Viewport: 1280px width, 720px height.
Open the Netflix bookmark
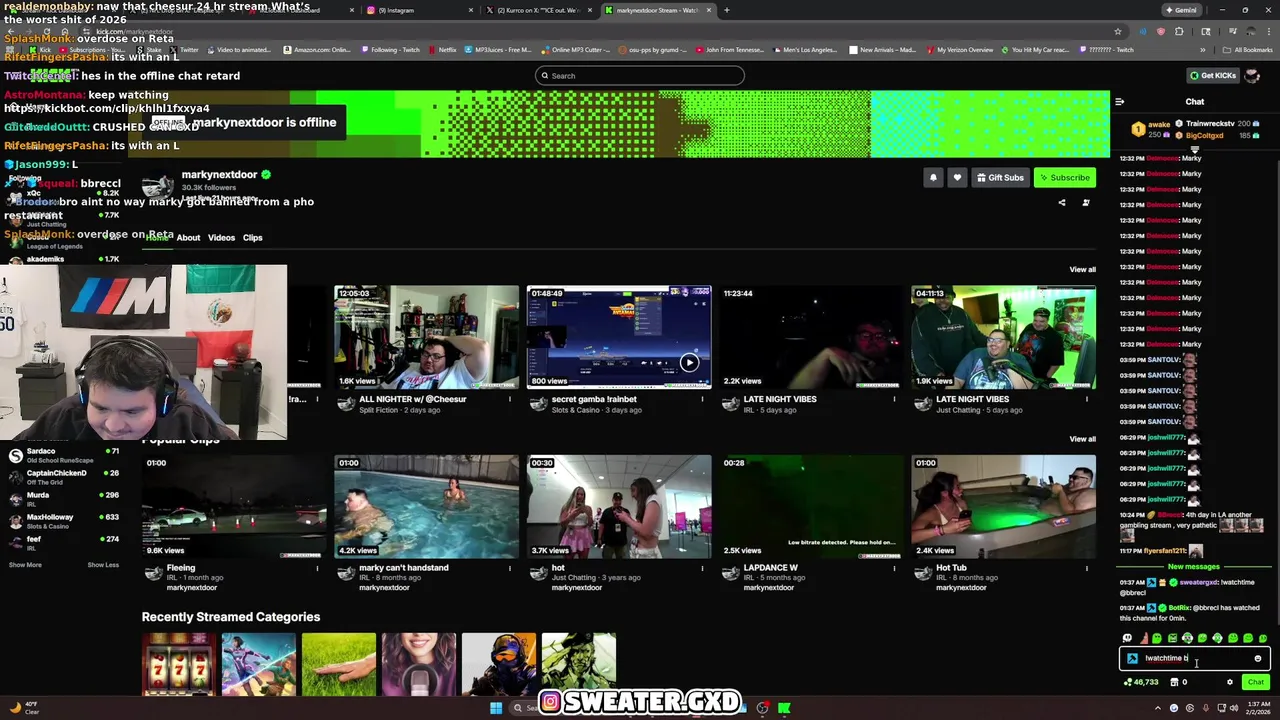pos(441,50)
